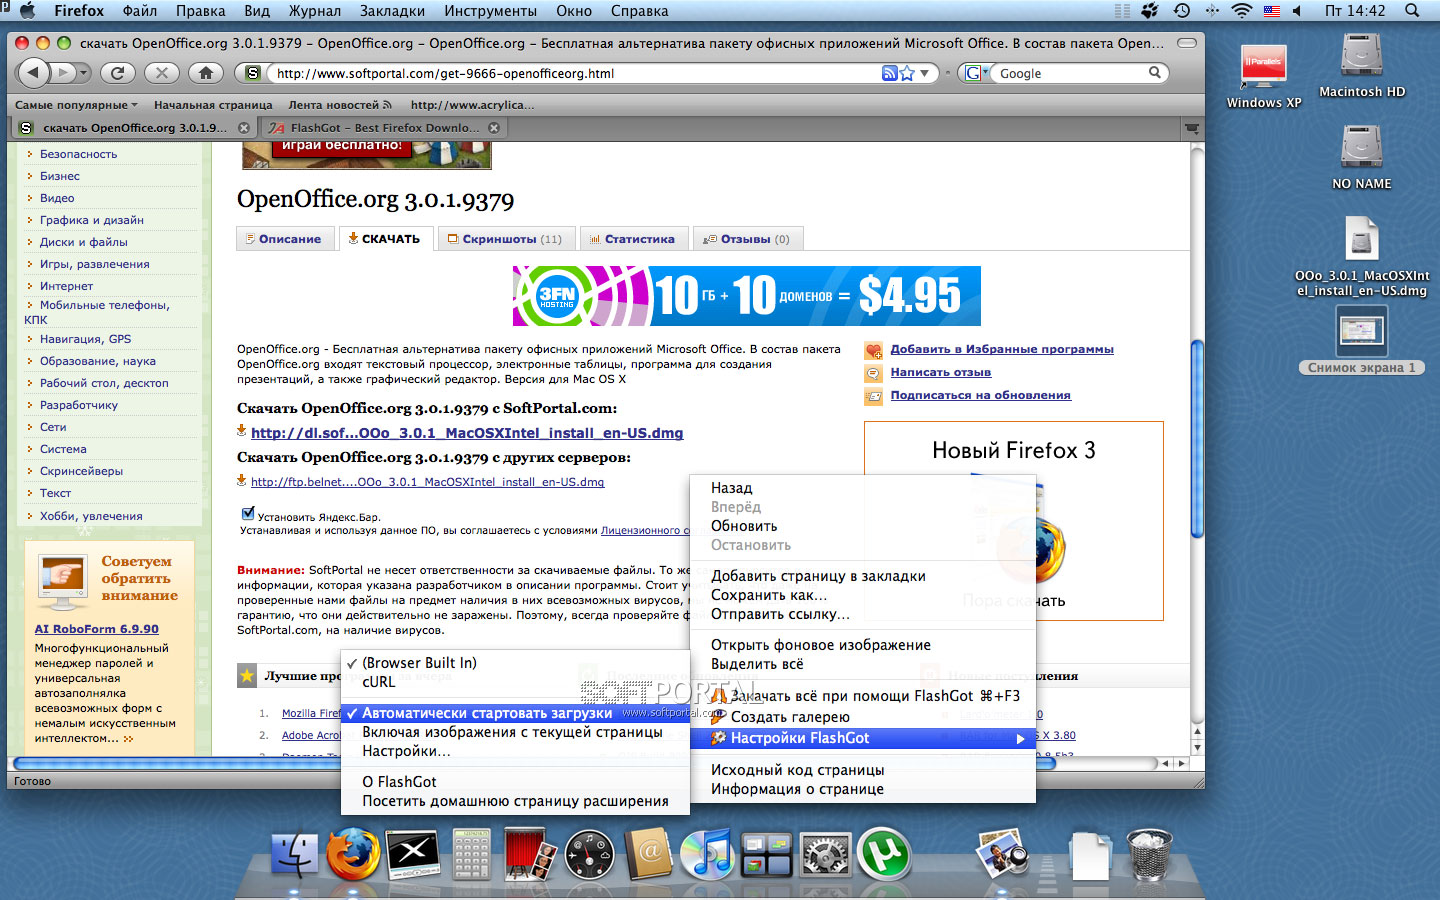Open Address Book from the Dock

click(x=648, y=853)
